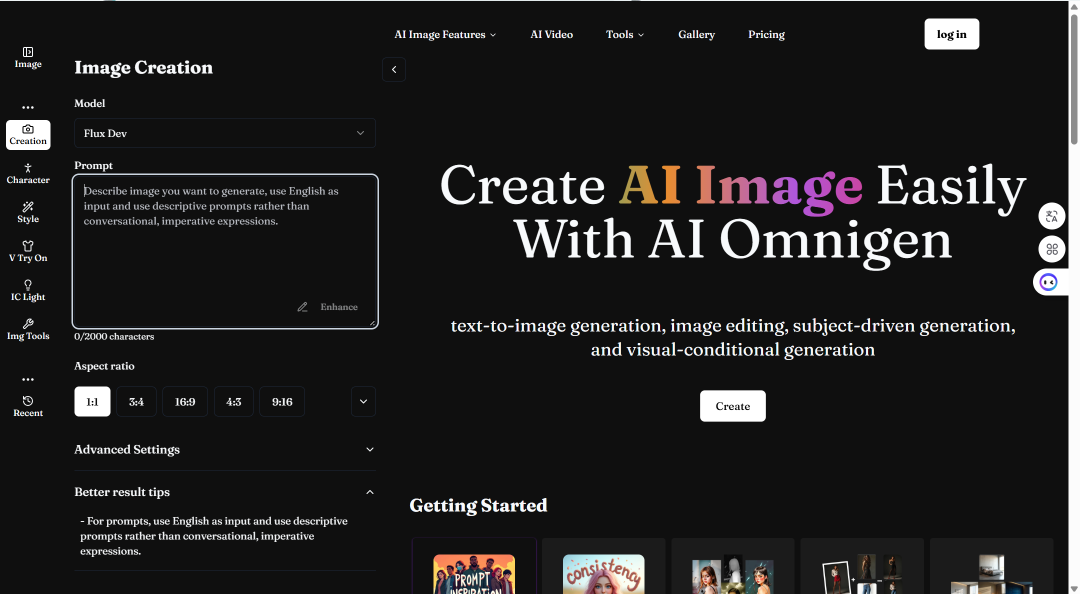The width and height of the screenshot is (1080, 594).
Task: Open the purple chat assistant icon
Action: click(x=1048, y=282)
